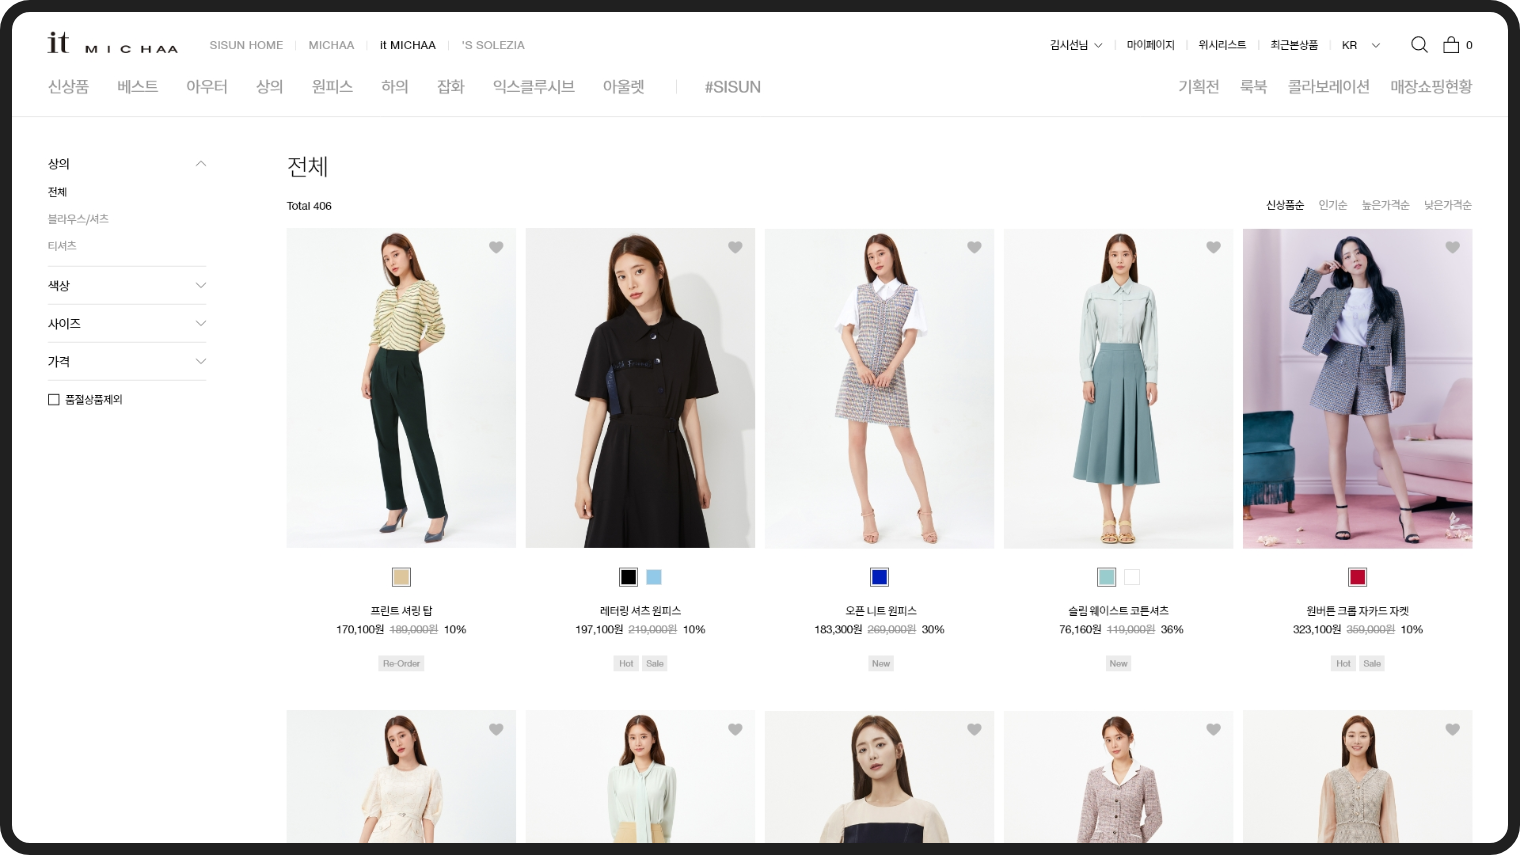Open 슬림 웨이스트 코튼셔츠 product image
Image resolution: width=1520 pixels, height=855 pixels.
pyautogui.click(x=1118, y=388)
